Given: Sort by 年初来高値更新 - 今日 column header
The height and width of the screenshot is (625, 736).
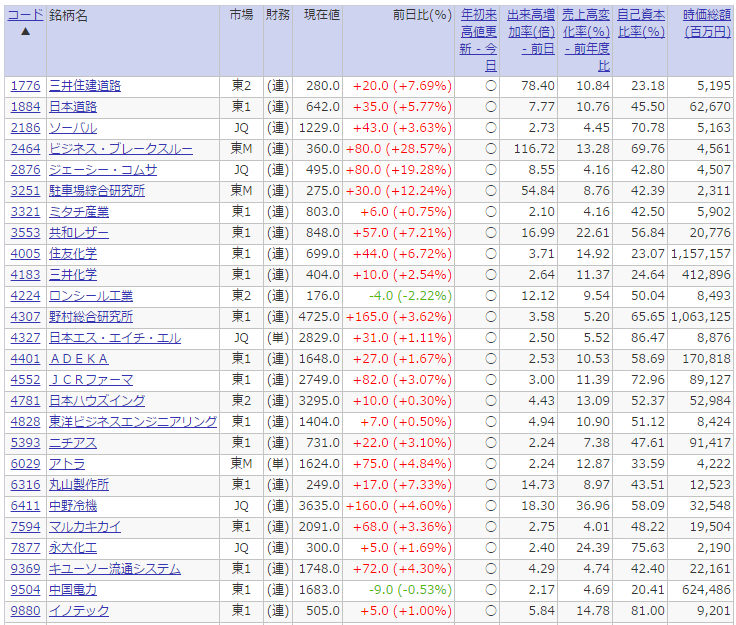Looking at the screenshot, I should [x=478, y=40].
